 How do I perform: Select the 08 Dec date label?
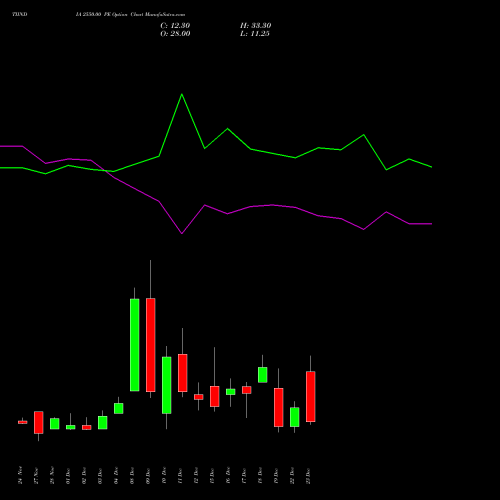132,475
